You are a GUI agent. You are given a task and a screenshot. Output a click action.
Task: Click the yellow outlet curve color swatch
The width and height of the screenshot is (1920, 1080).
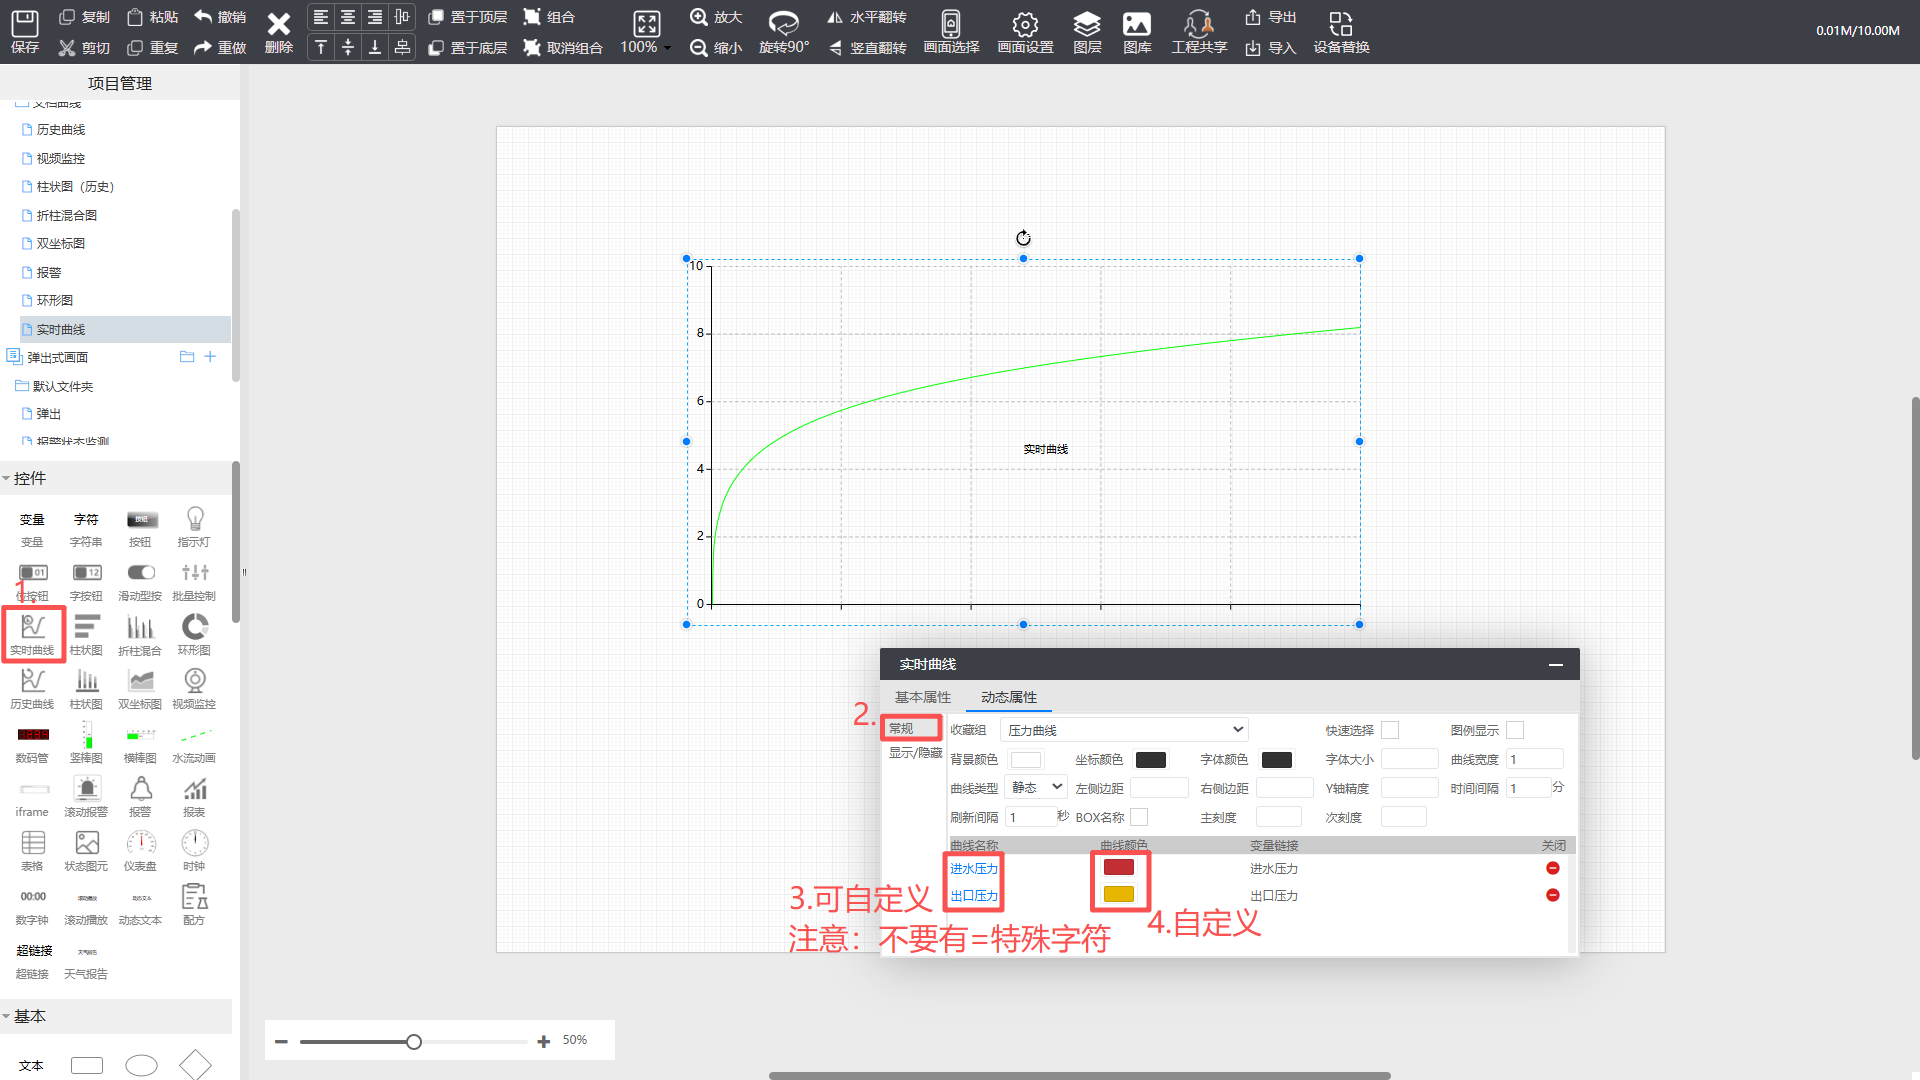click(1118, 894)
